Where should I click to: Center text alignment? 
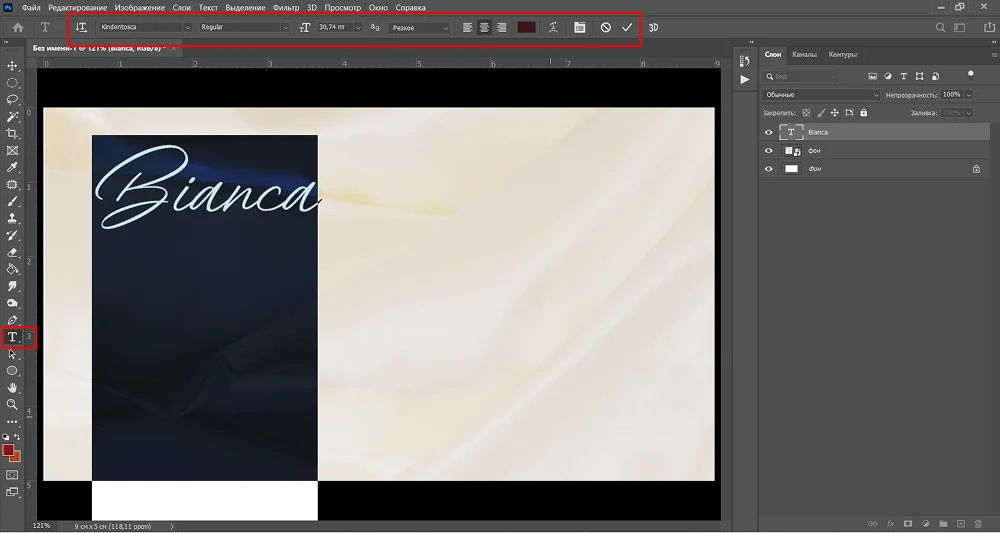[485, 27]
